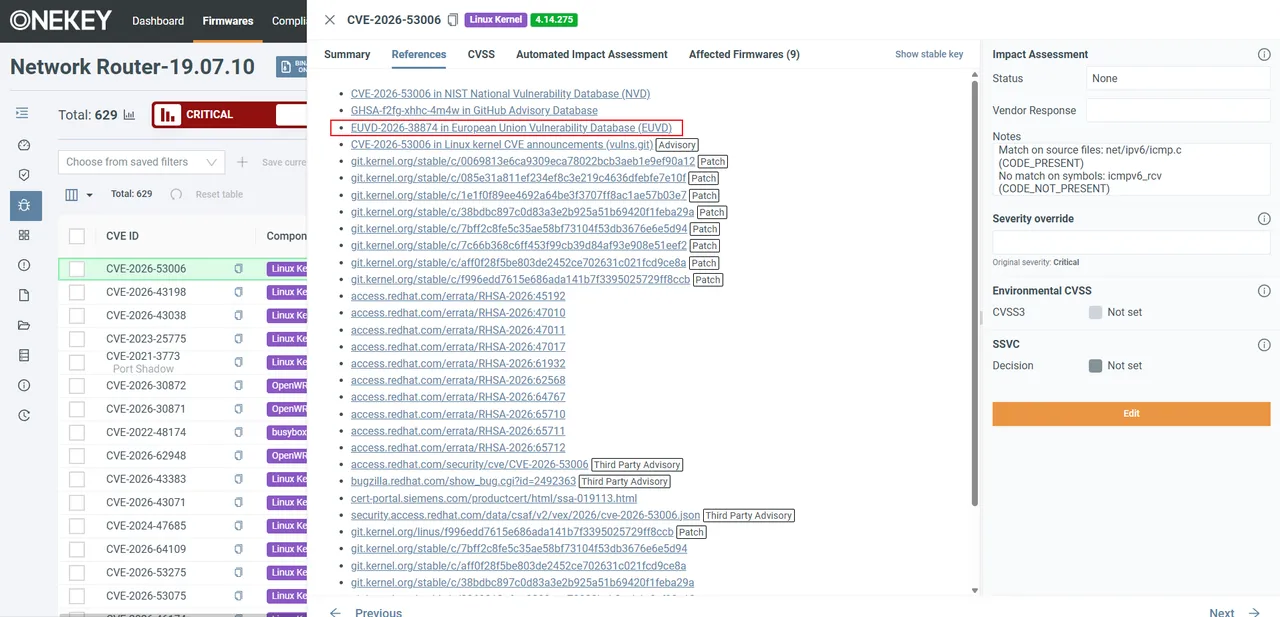Open the Affected Firmwares (9) tab

click(744, 54)
